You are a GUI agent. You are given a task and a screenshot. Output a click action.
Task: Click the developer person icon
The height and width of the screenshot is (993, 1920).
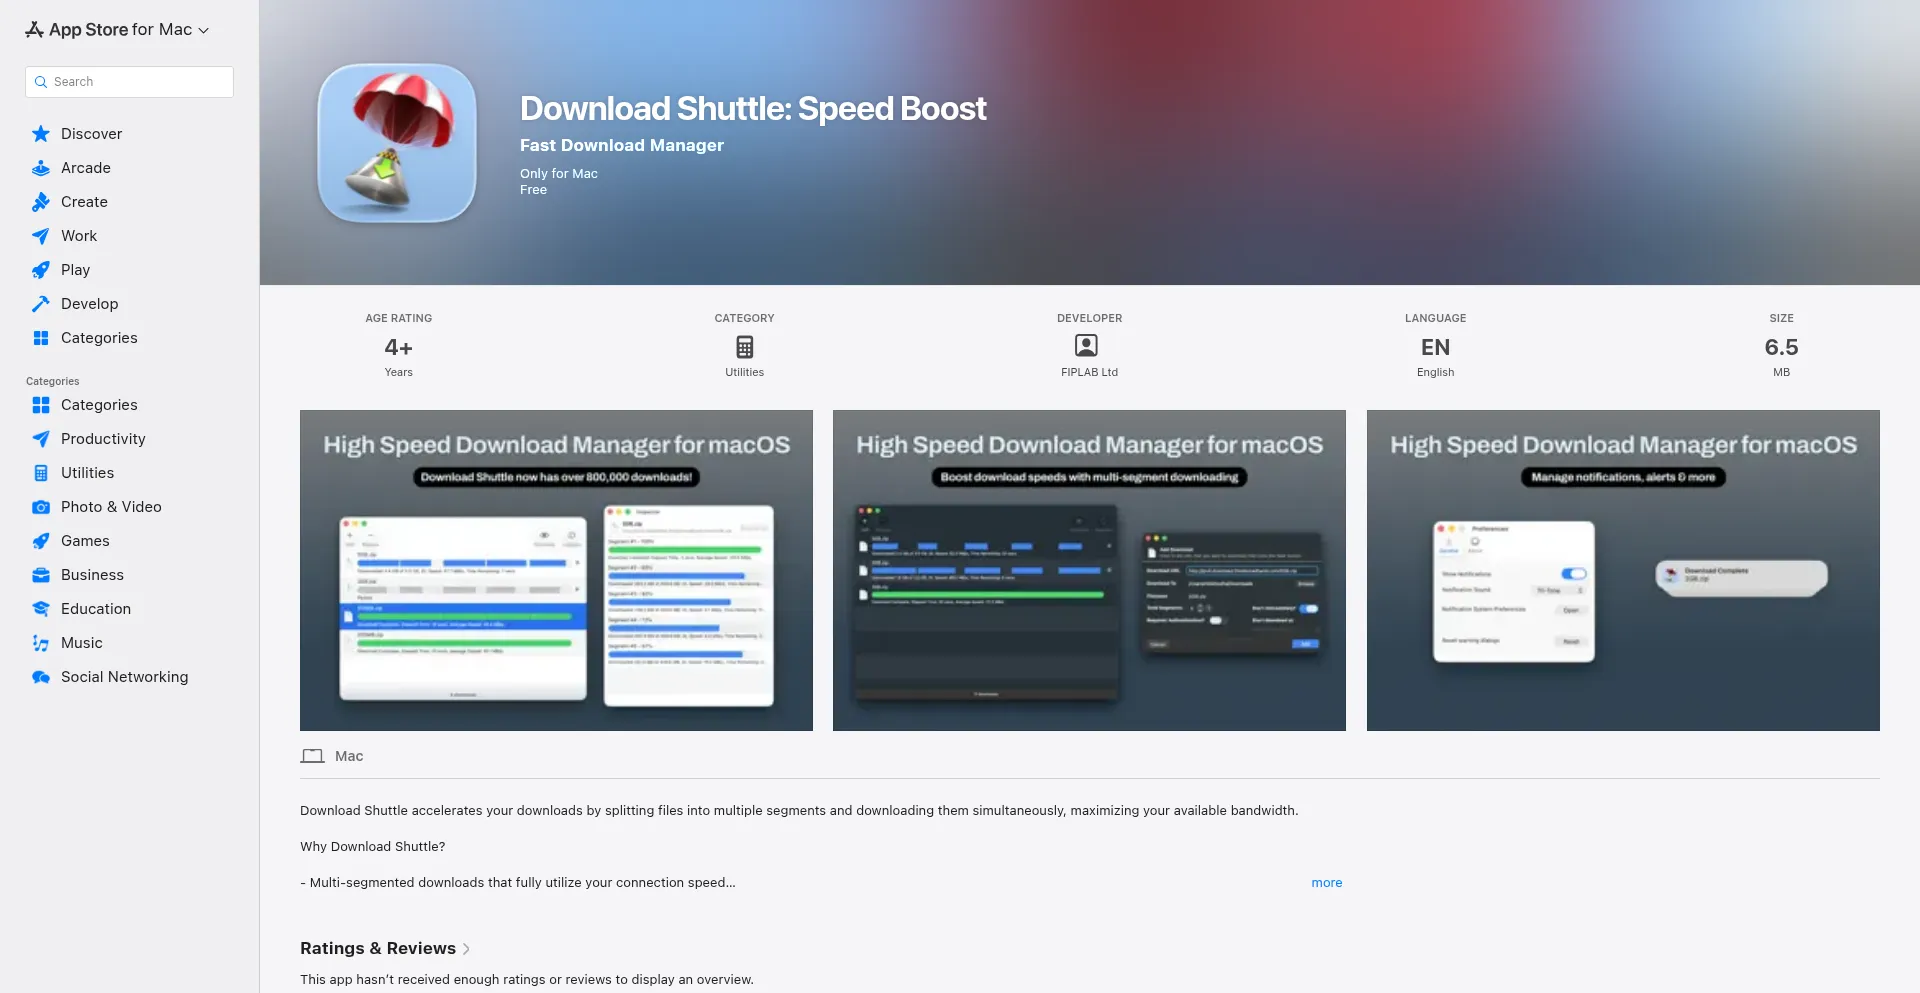pos(1086,346)
